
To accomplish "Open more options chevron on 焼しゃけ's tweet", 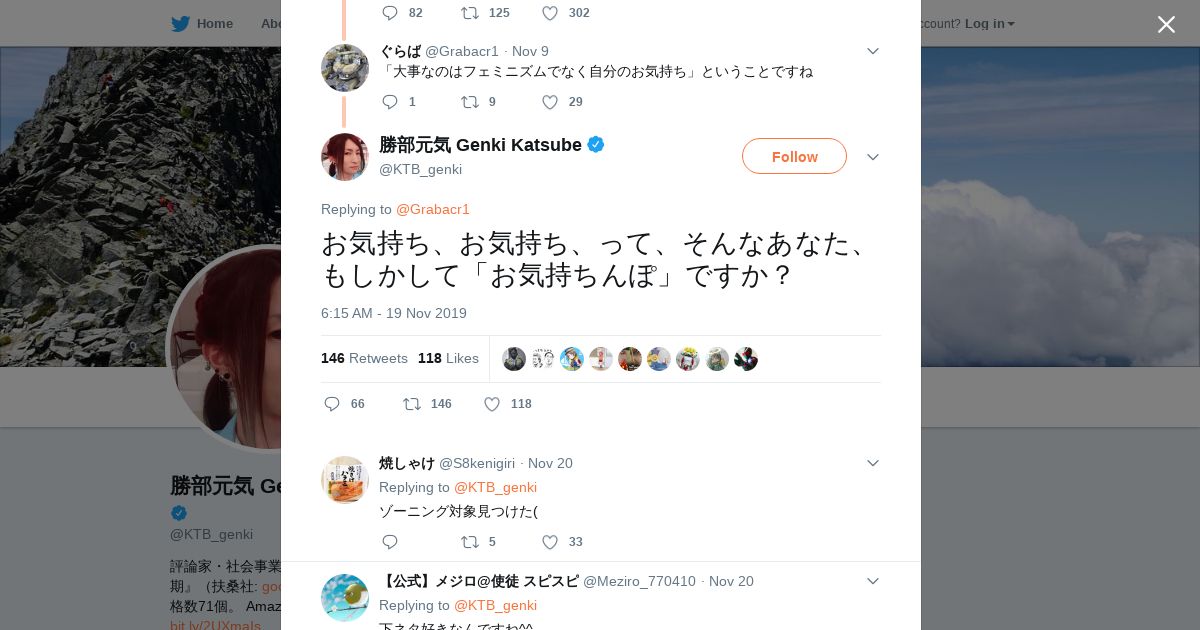I will (873, 463).
